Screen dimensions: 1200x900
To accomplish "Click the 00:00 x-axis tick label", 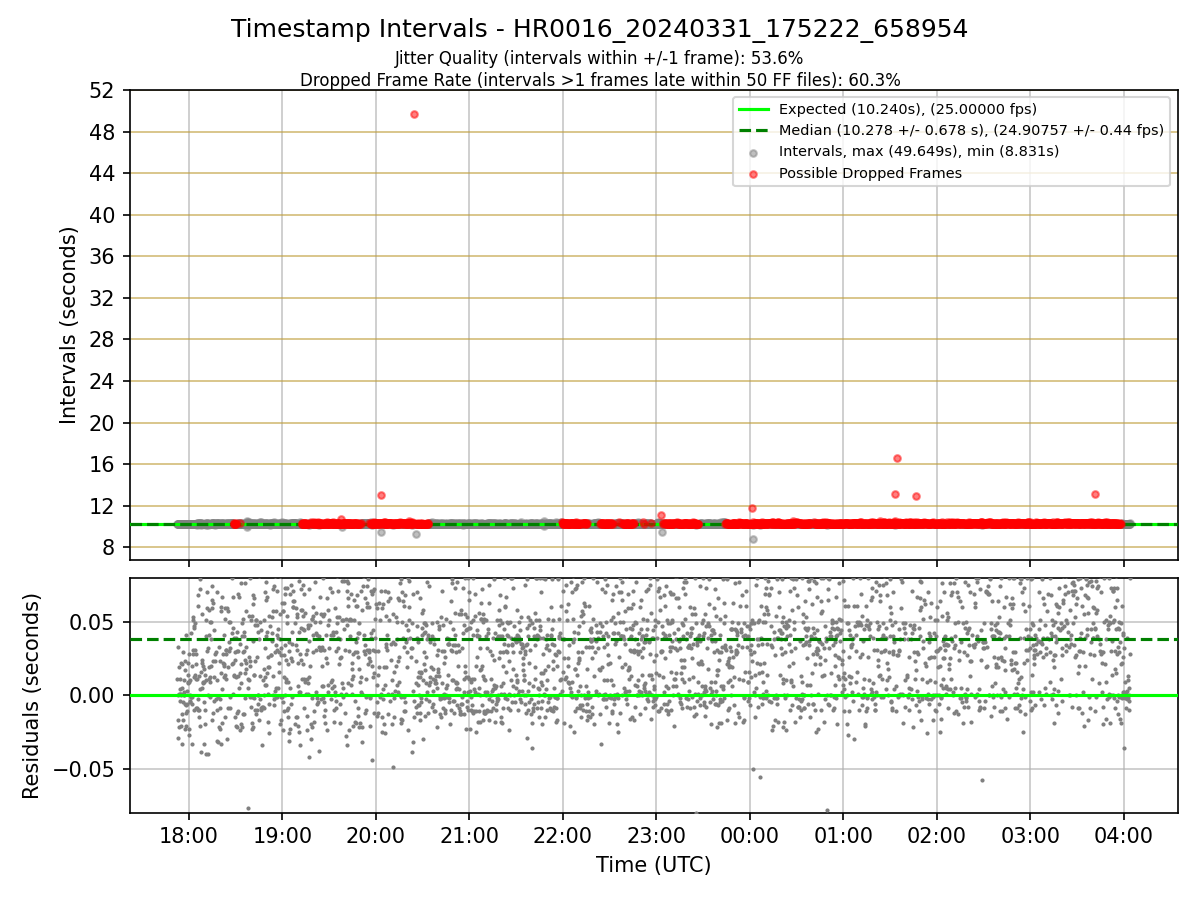I will (x=750, y=834).
